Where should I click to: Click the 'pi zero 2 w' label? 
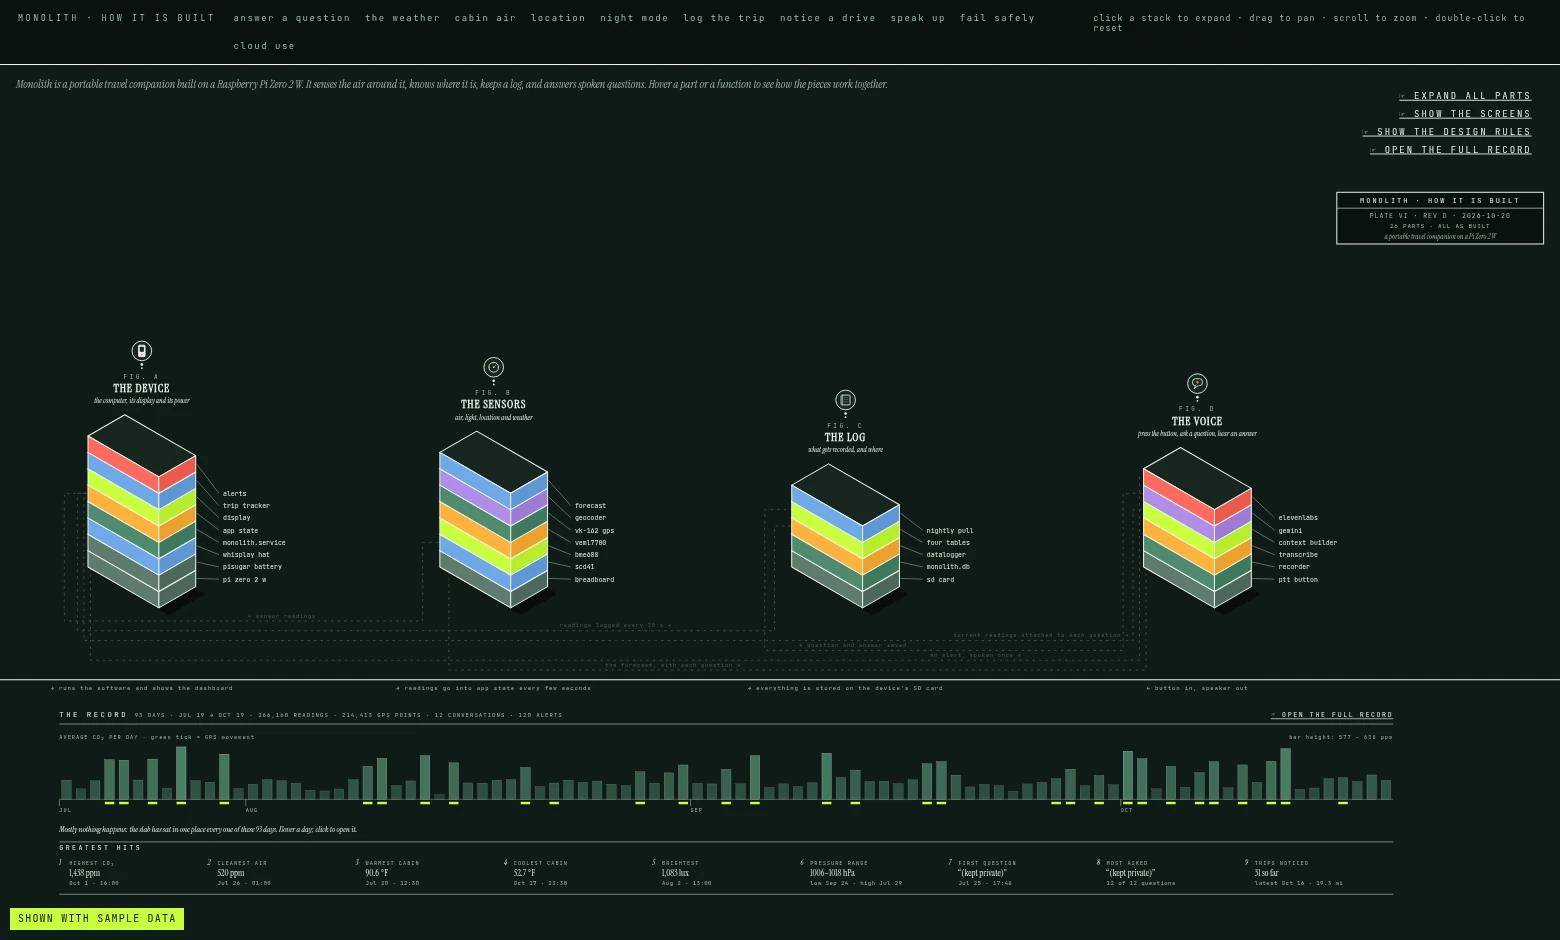tap(244, 580)
